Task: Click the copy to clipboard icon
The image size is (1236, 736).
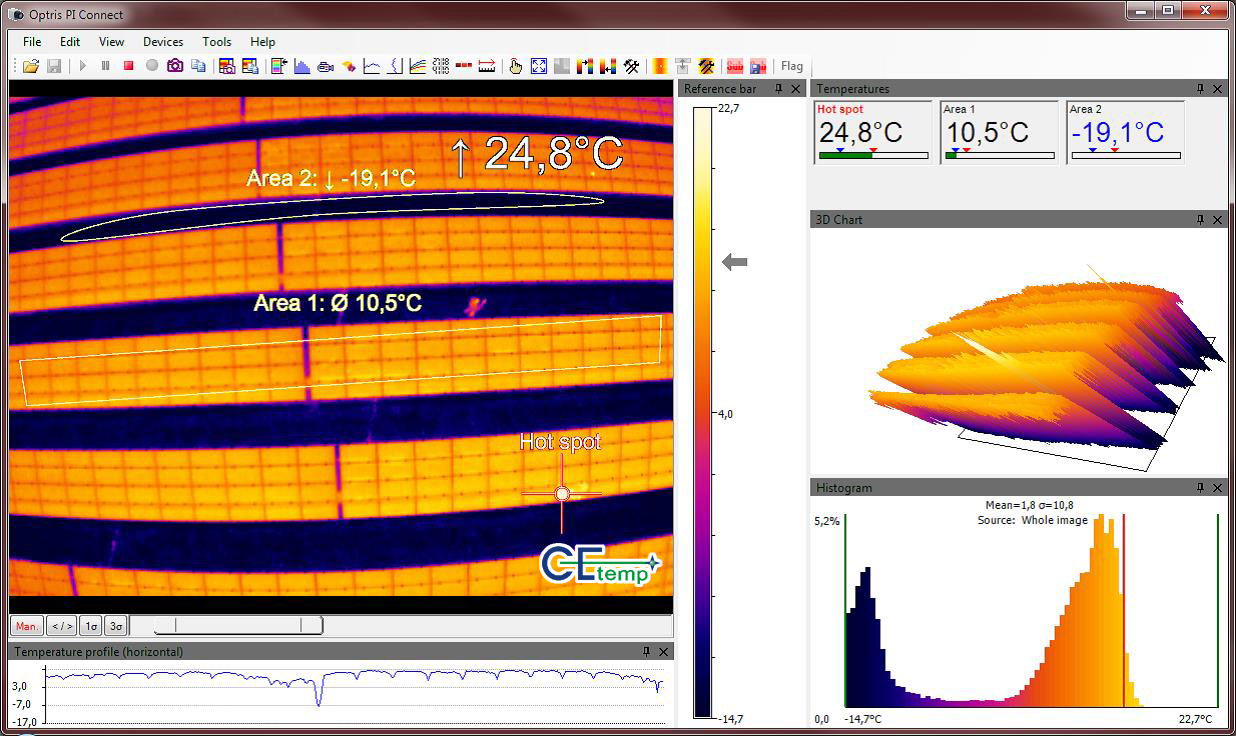Action: 198,66
